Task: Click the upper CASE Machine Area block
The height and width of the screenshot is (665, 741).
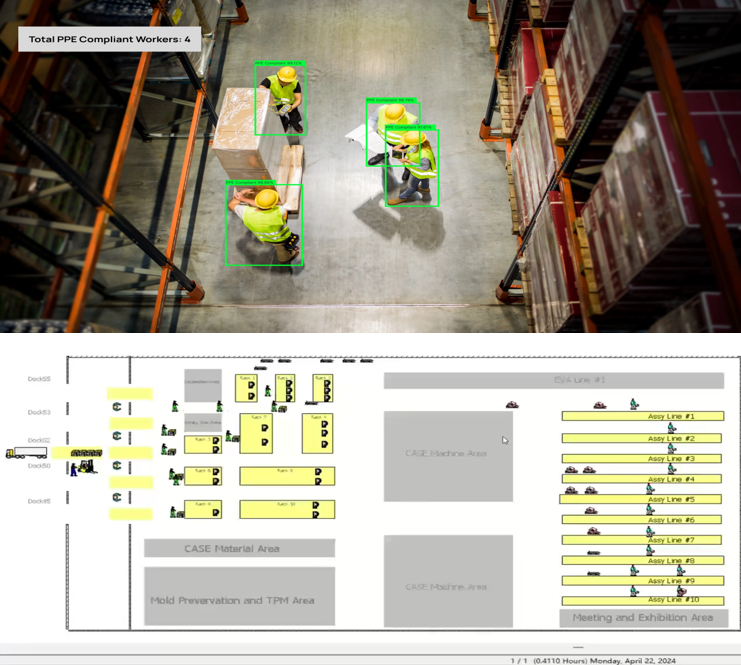Action: click(448, 456)
